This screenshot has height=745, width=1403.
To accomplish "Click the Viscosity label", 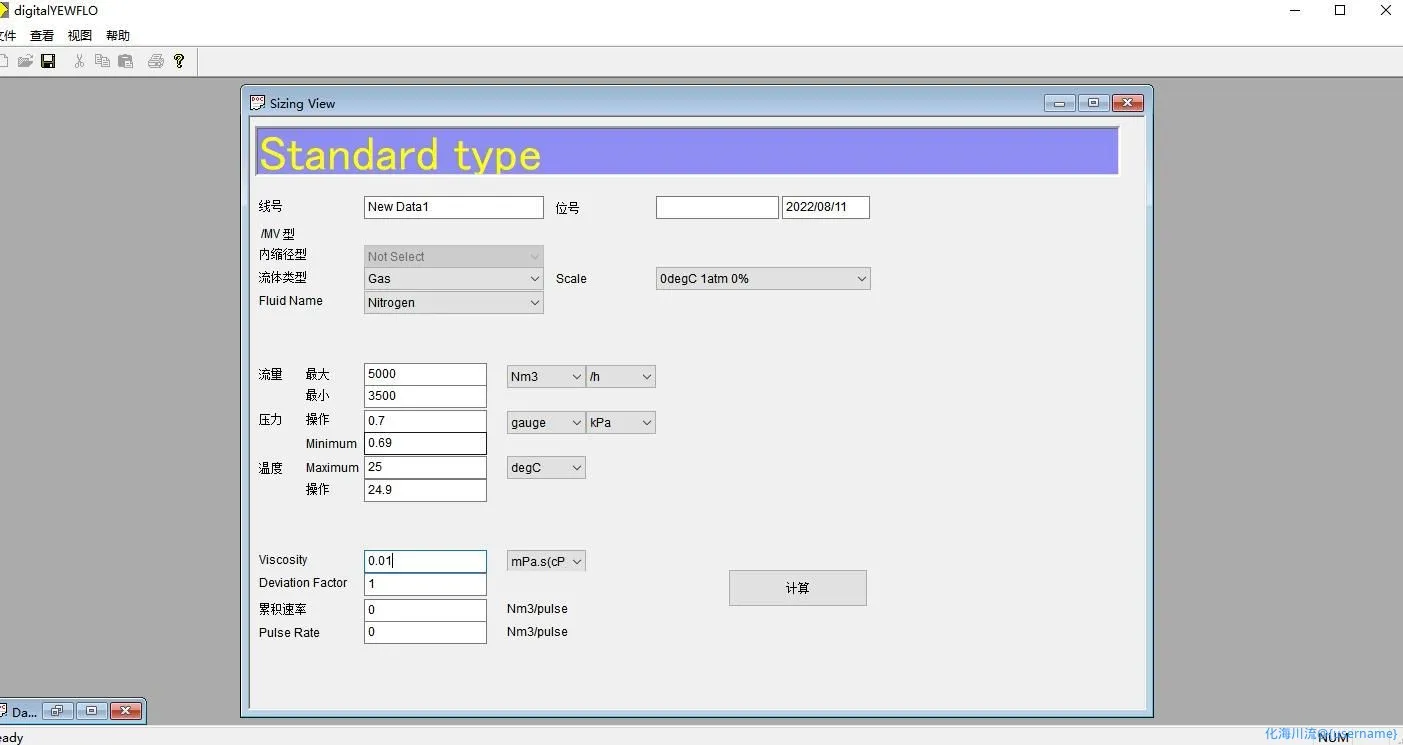I will (x=283, y=560).
